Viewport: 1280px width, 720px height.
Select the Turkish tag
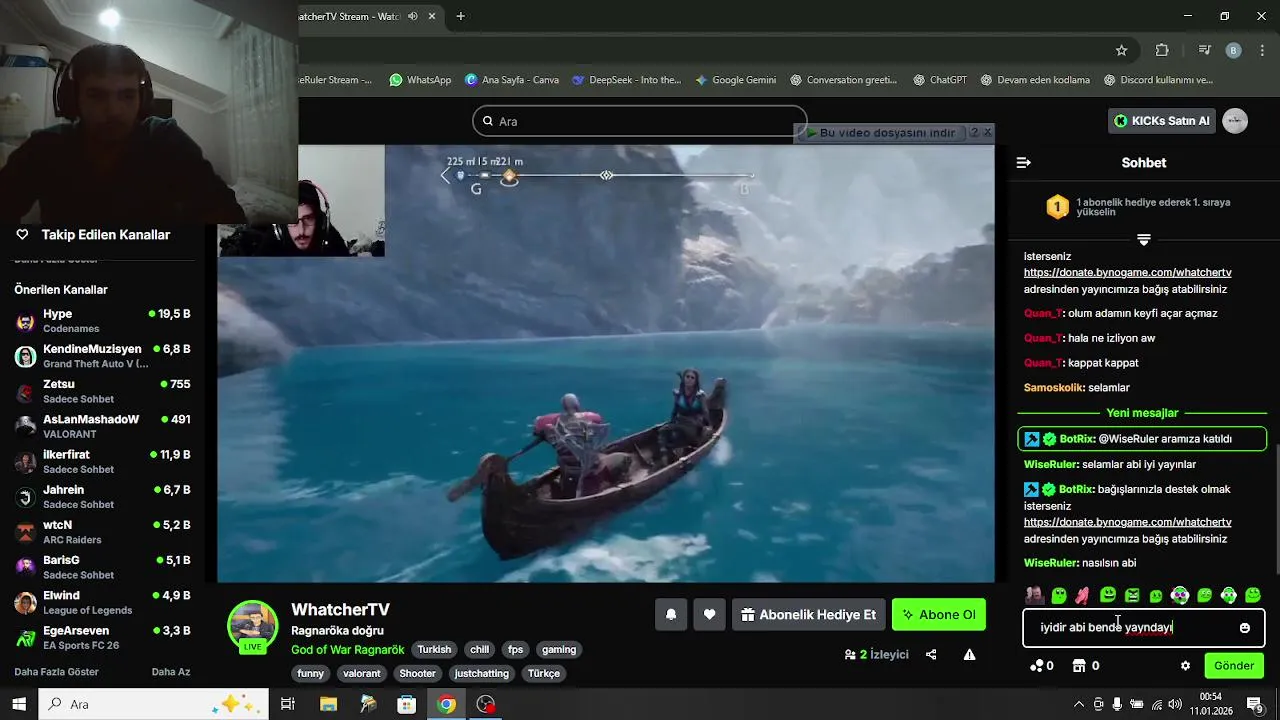434,650
